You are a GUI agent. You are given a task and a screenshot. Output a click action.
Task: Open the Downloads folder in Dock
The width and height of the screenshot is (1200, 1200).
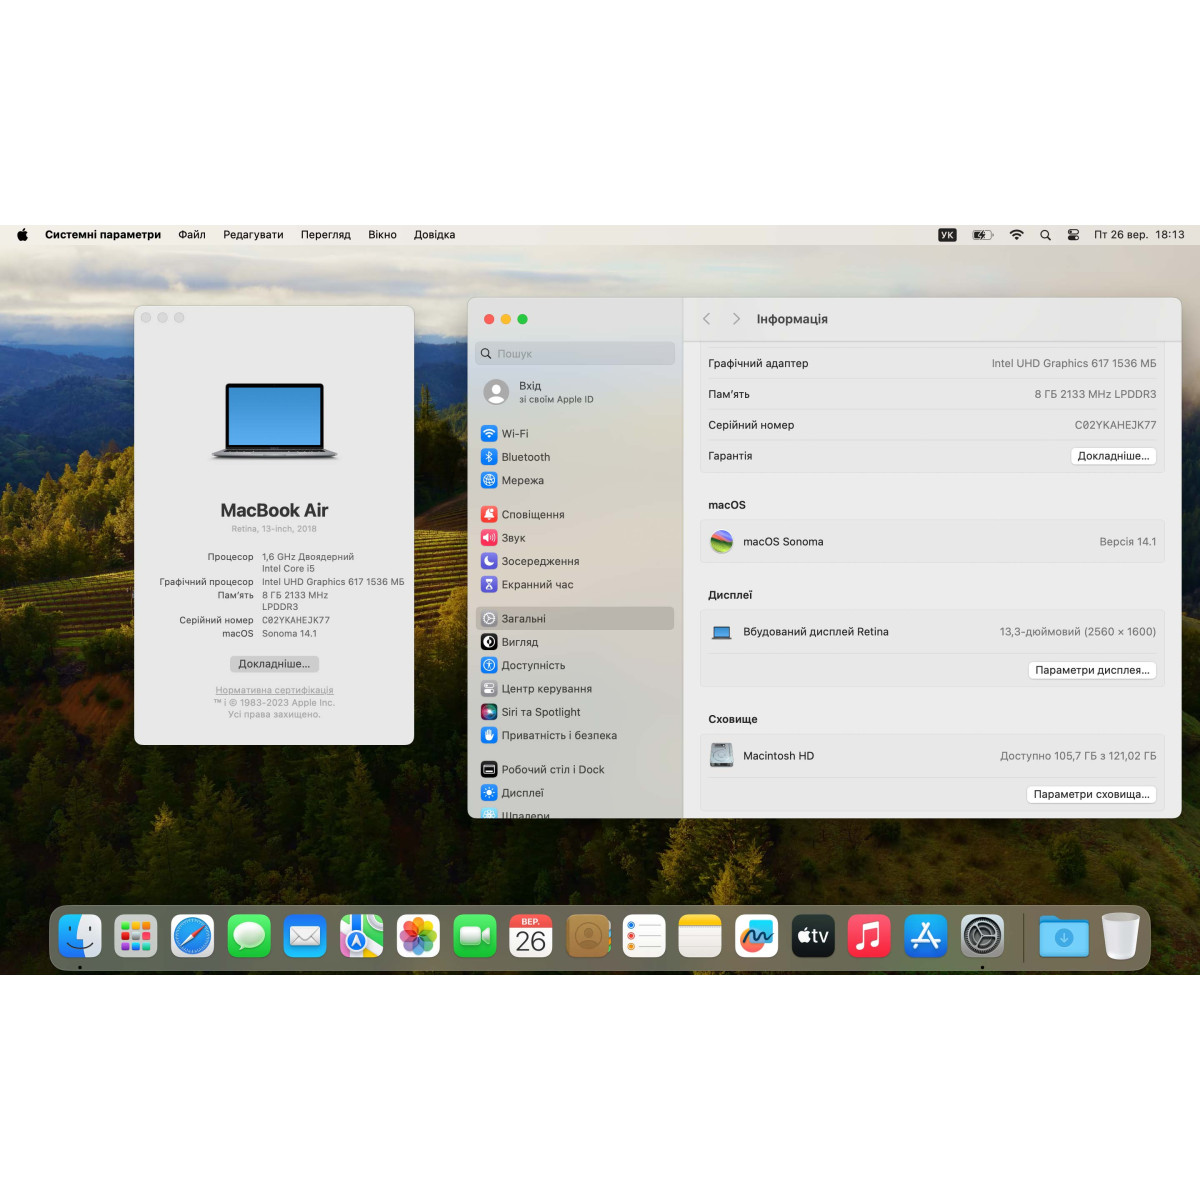(1064, 936)
